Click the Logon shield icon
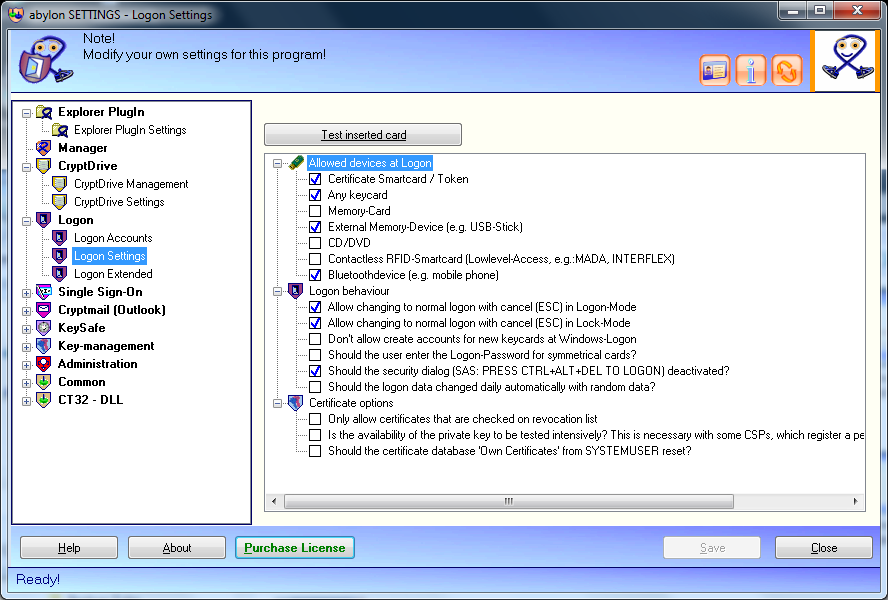This screenshot has width=888, height=600. point(44,220)
